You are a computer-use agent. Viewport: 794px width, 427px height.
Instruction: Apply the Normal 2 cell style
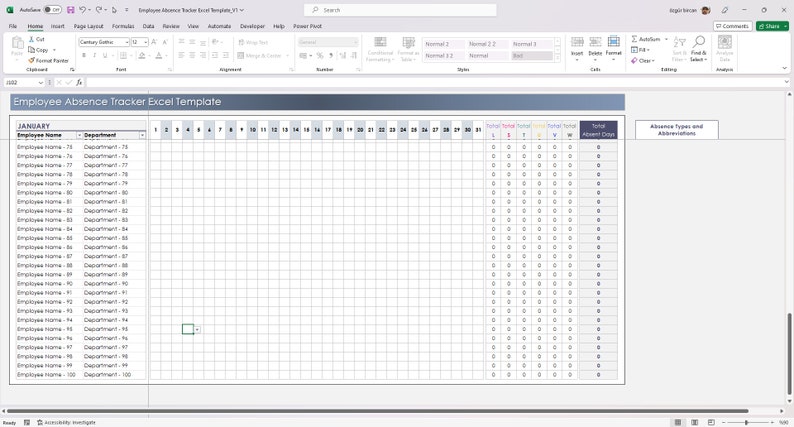tap(444, 44)
